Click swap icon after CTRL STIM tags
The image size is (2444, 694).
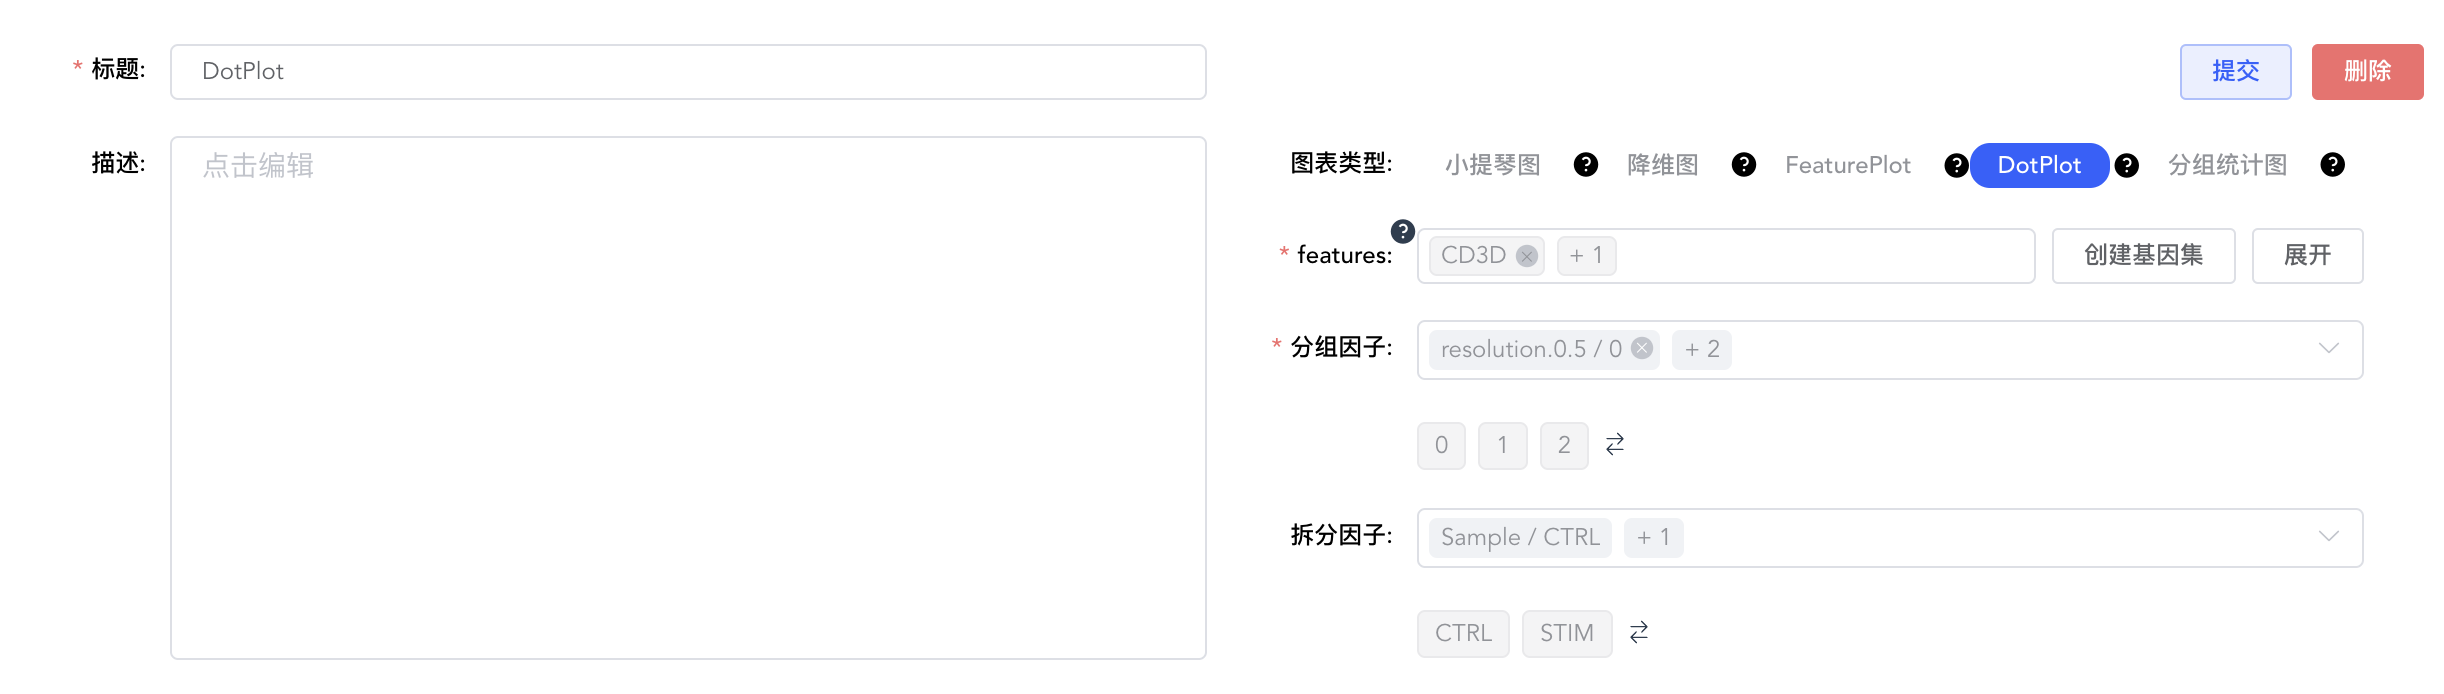pos(1639,632)
